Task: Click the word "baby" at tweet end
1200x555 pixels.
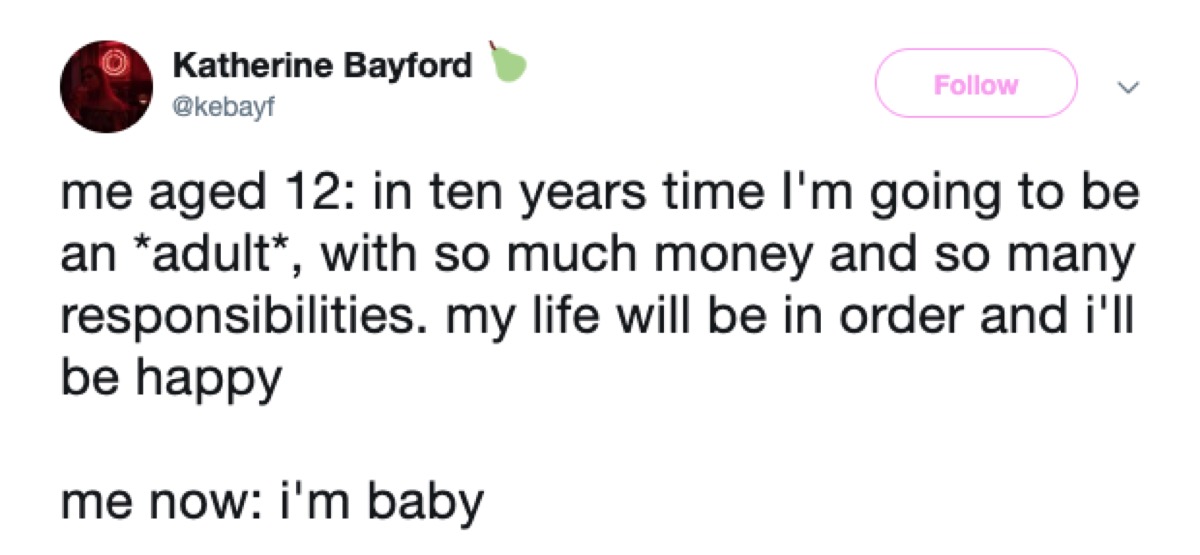Action: pyautogui.click(x=426, y=502)
